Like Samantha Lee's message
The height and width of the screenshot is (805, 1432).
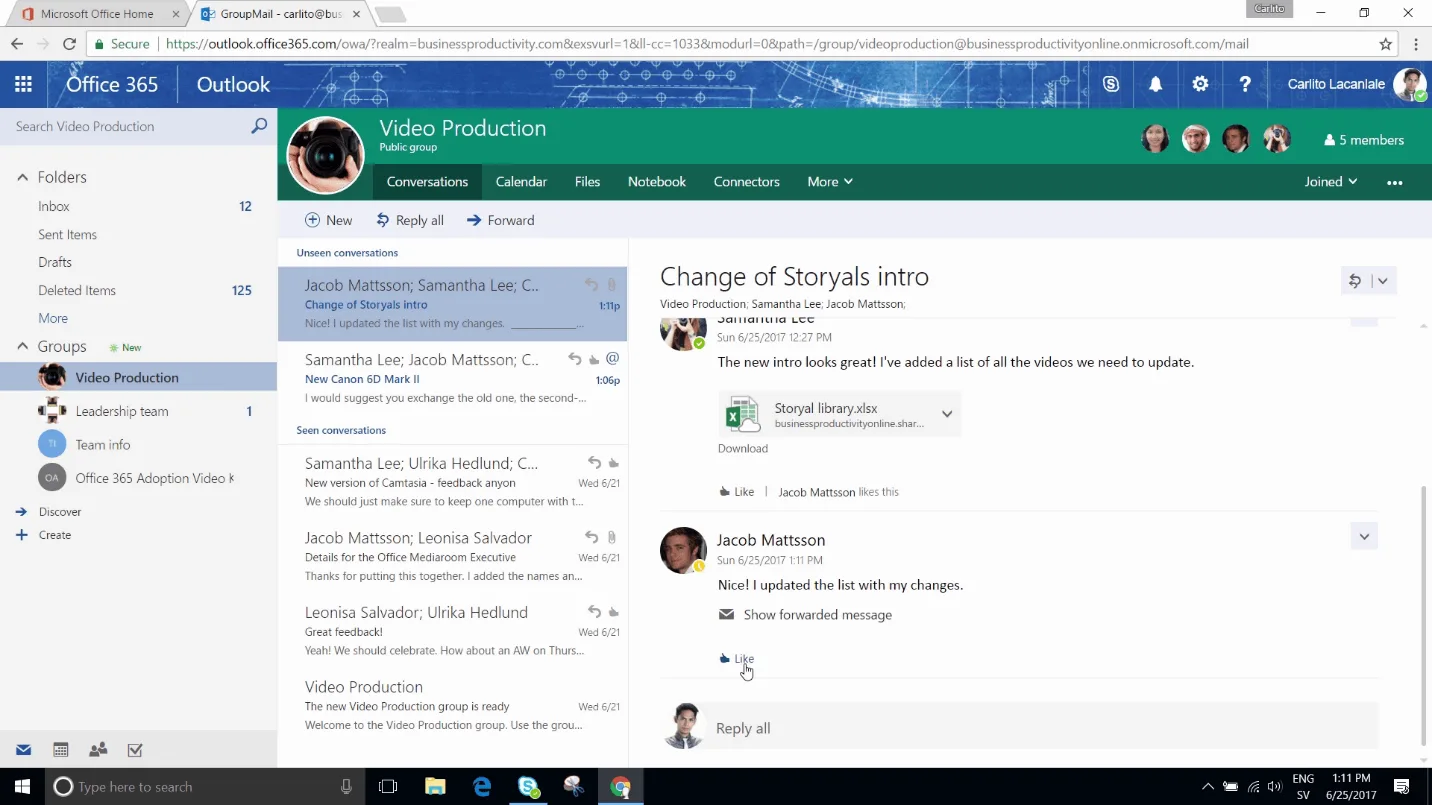click(x=736, y=492)
